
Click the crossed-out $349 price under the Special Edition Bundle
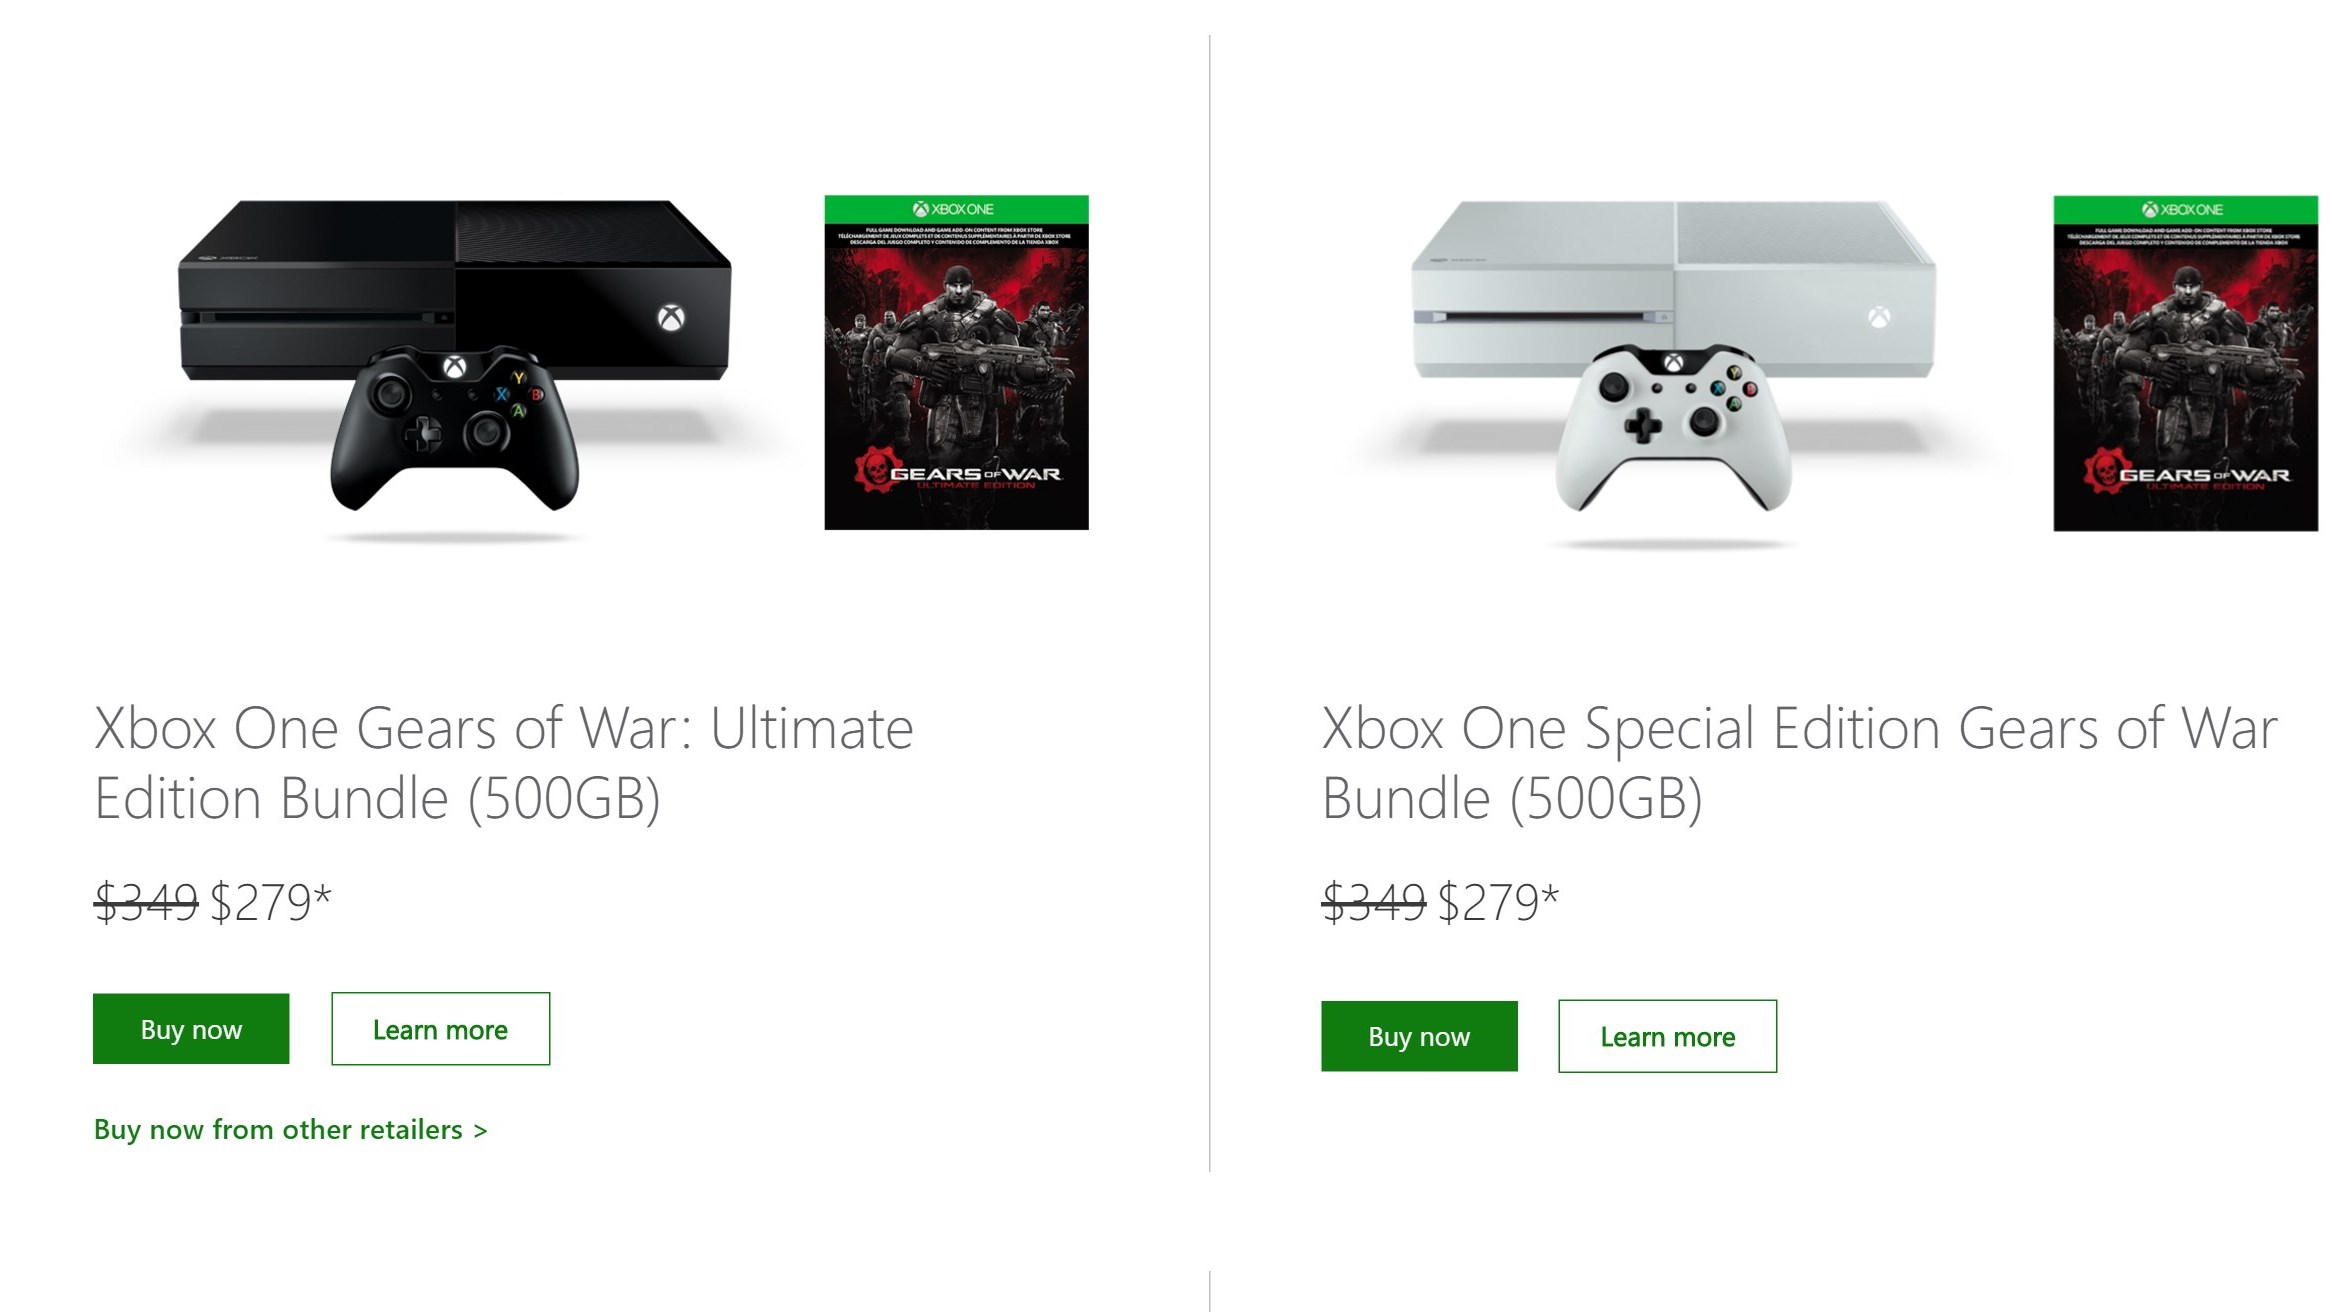click(1373, 902)
